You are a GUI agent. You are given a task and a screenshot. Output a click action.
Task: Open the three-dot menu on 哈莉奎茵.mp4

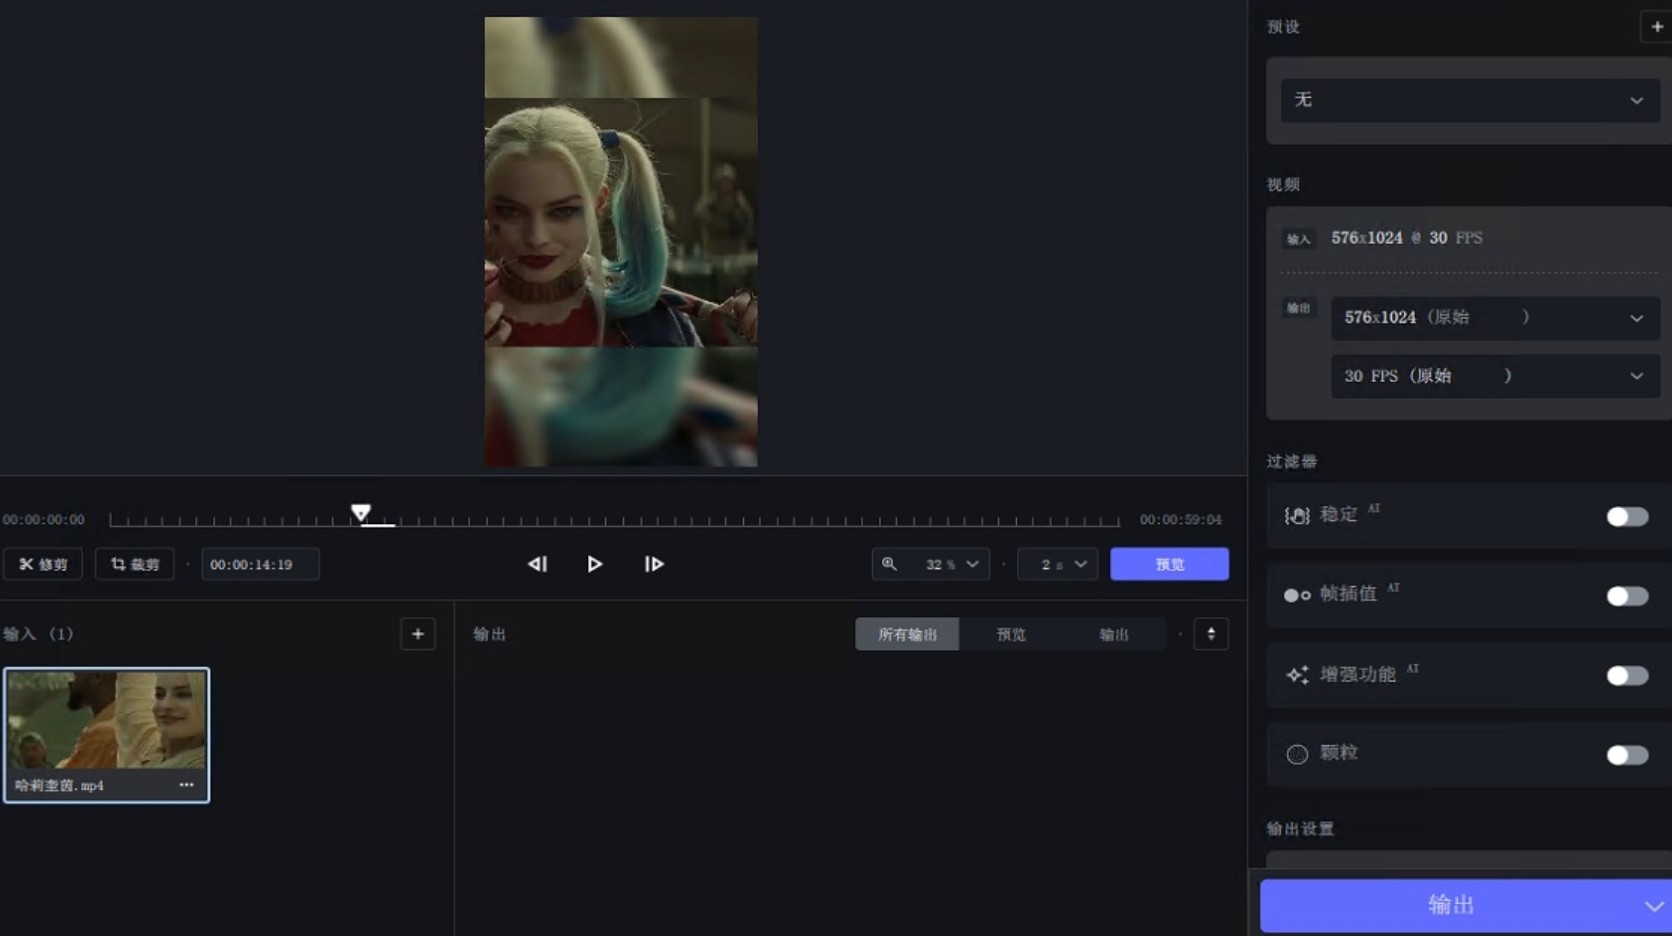[186, 785]
